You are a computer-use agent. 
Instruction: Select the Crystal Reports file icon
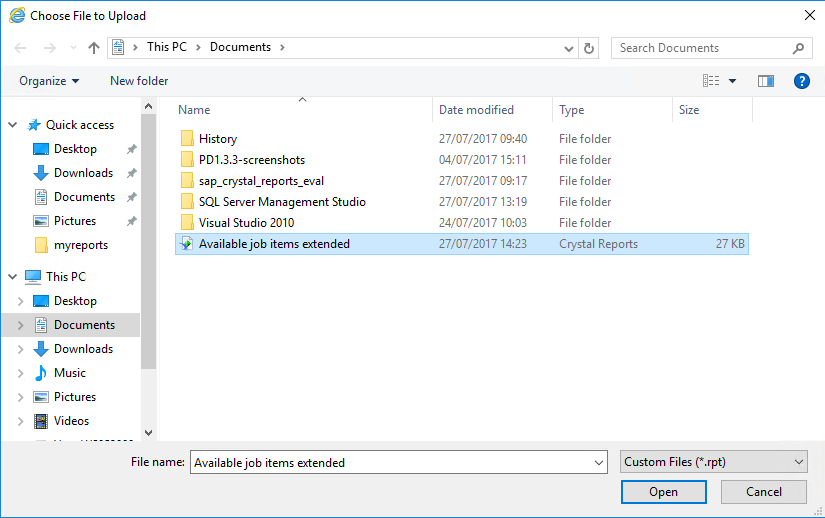click(x=186, y=244)
